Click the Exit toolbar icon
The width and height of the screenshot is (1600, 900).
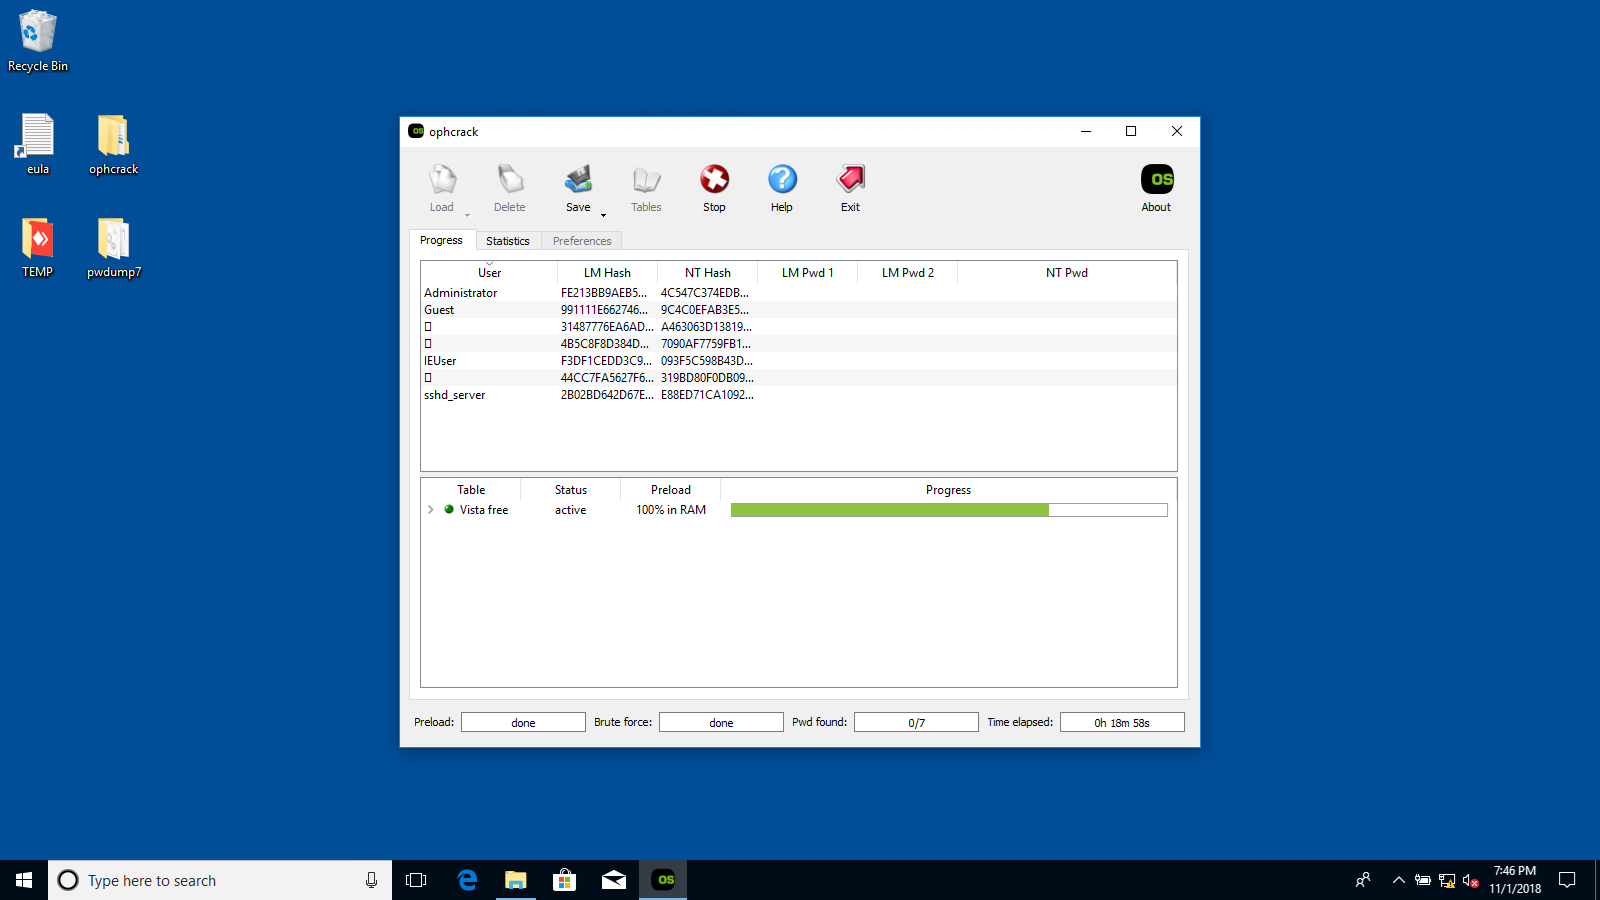click(x=850, y=180)
